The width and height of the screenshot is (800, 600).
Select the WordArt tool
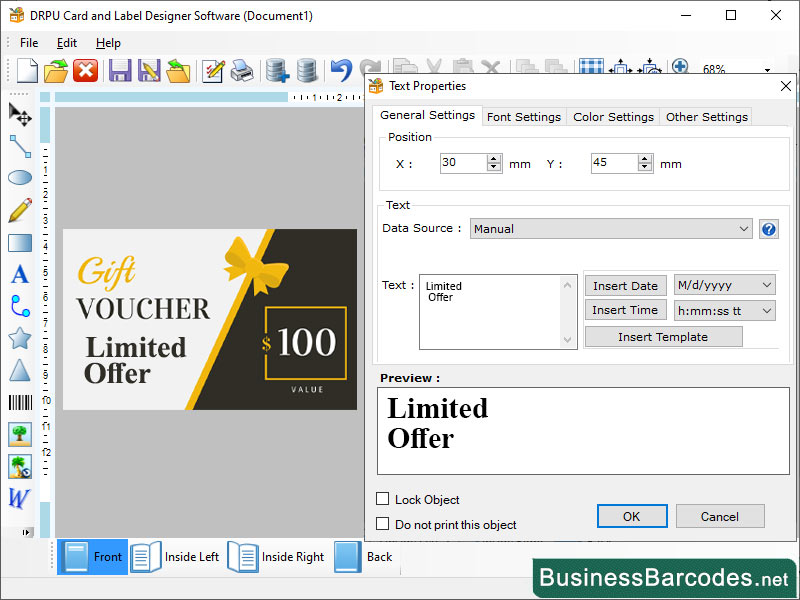tap(19, 498)
